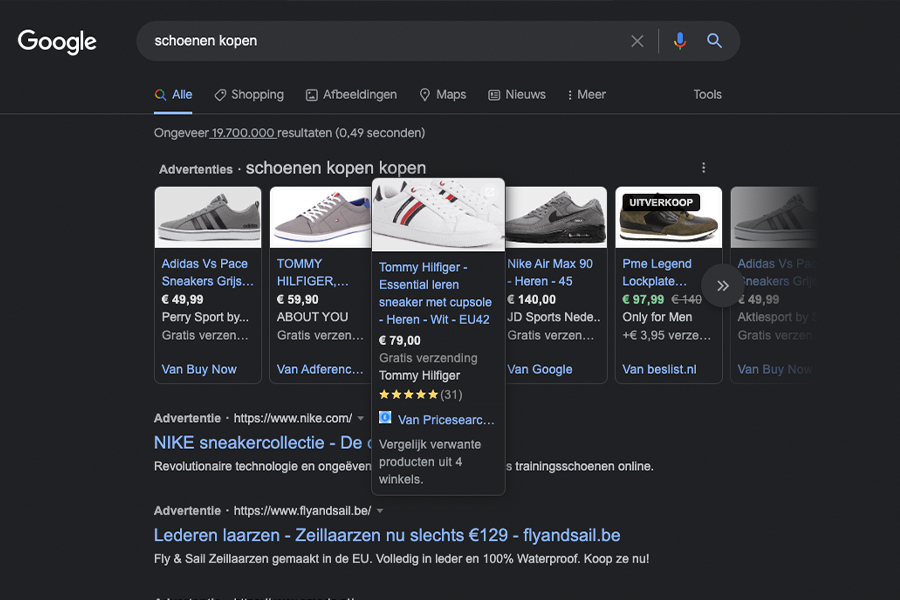Open the ad carousel options three-dot icon
The width and height of the screenshot is (900, 600).
703,167
